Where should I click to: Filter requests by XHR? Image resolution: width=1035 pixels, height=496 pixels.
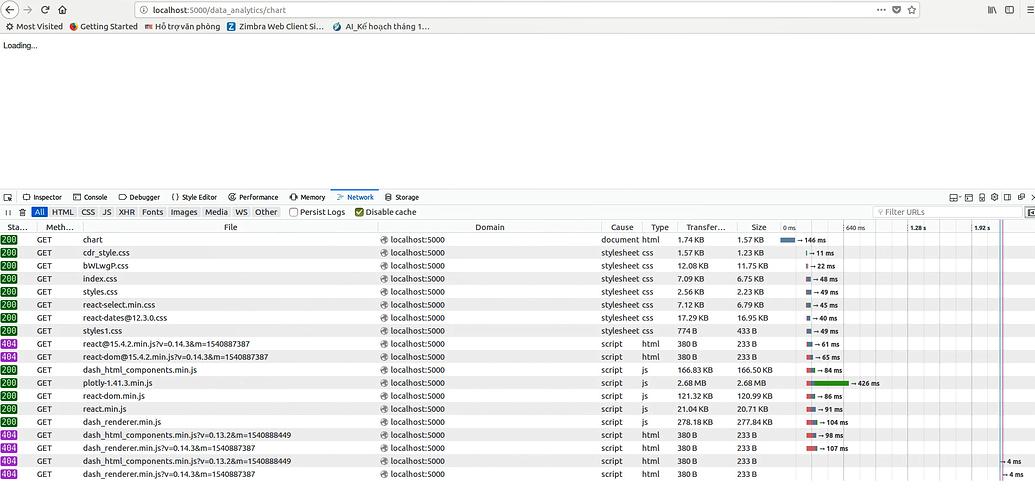(126, 213)
